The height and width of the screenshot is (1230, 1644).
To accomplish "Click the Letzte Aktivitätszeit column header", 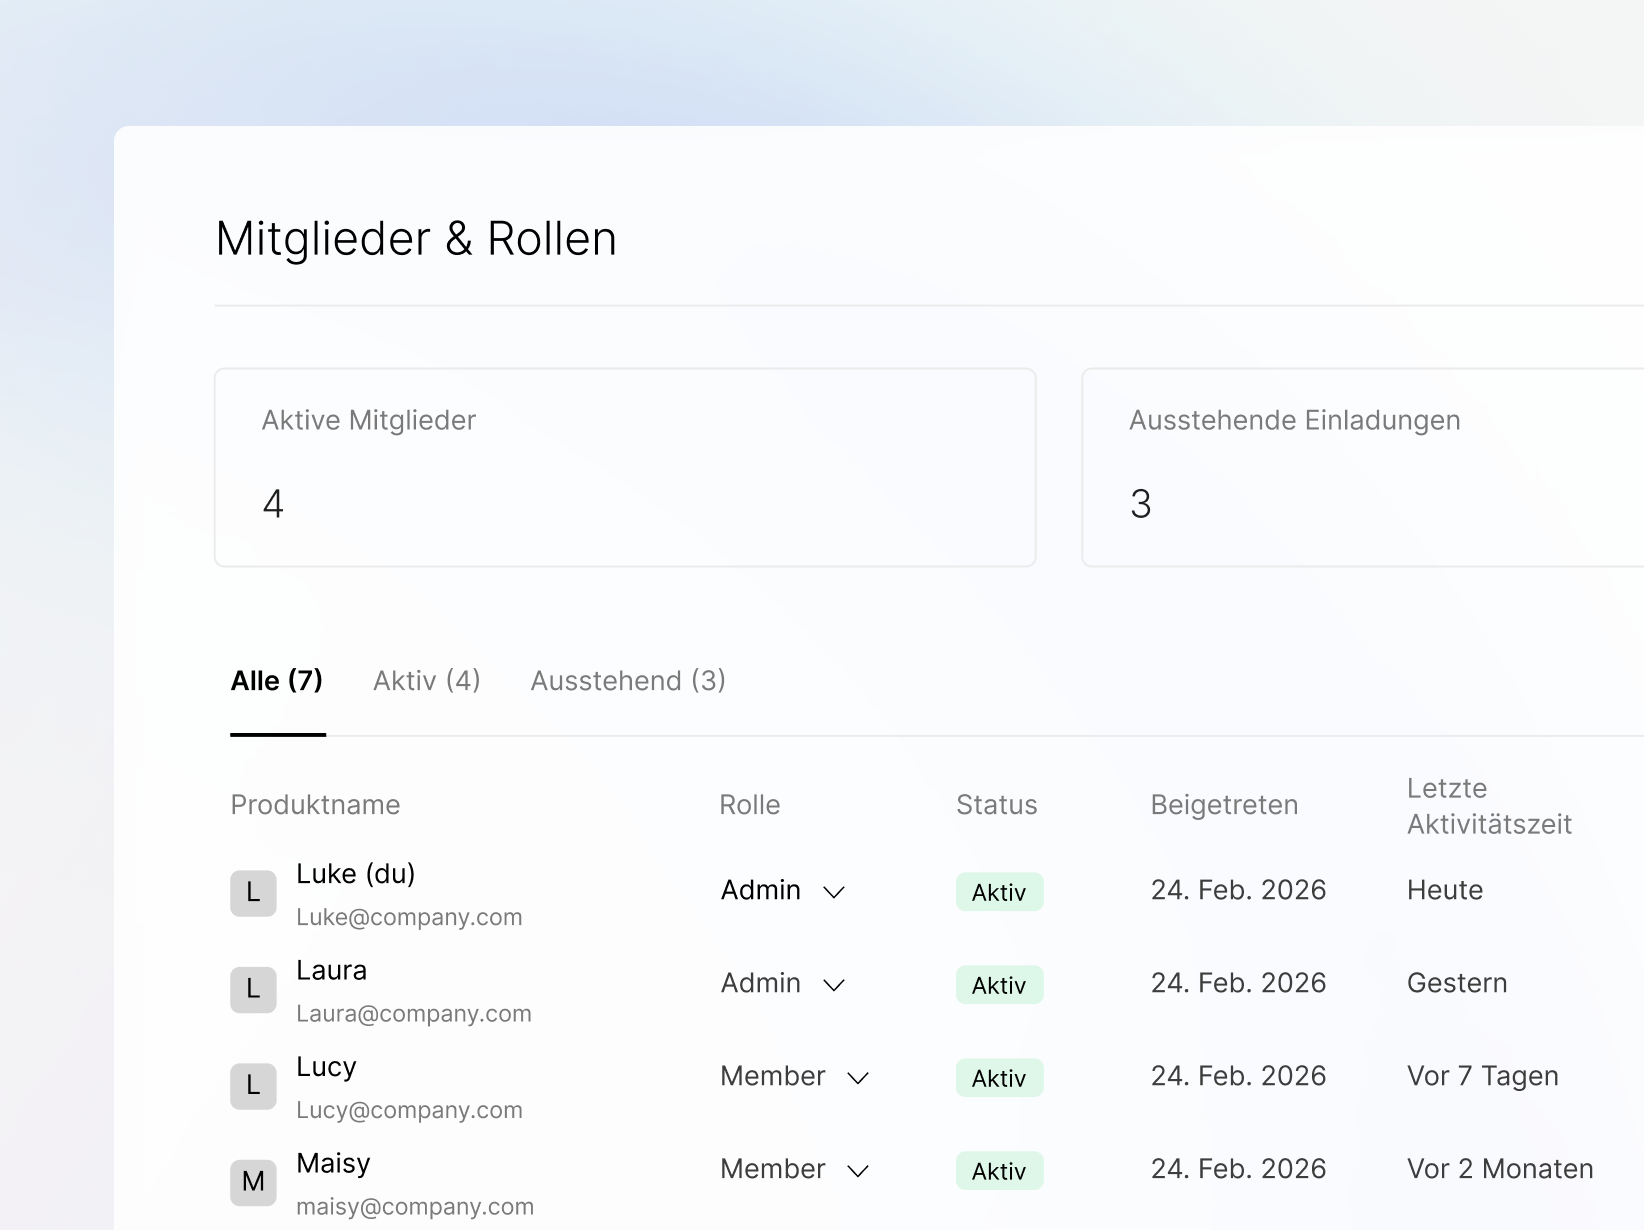I will click(x=1489, y=806).
